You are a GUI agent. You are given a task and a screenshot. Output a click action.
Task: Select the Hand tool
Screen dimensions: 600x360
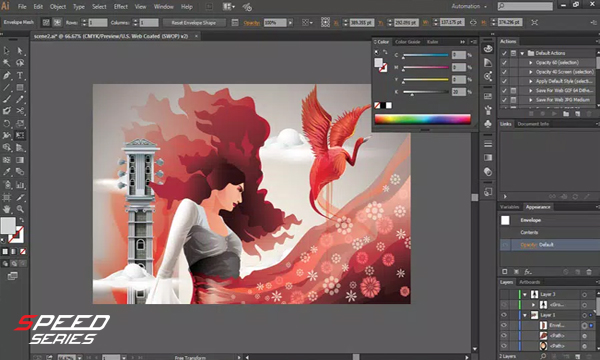pos(7,209)
